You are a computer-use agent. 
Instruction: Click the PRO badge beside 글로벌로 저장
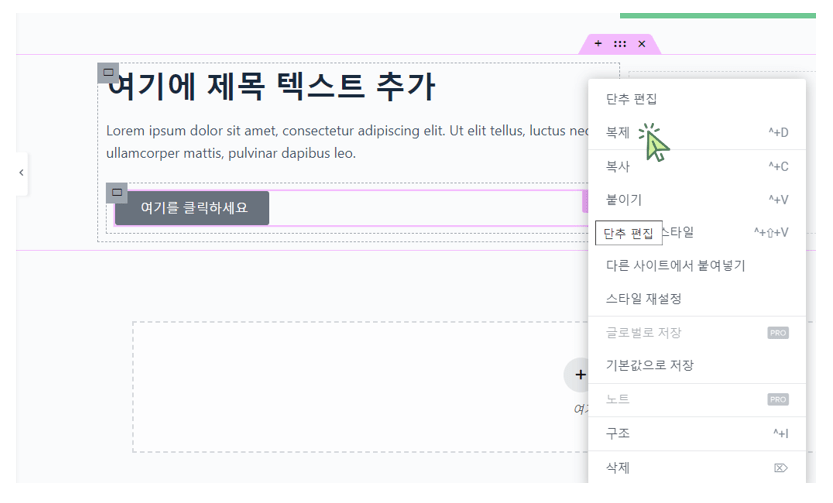(778, 333)
